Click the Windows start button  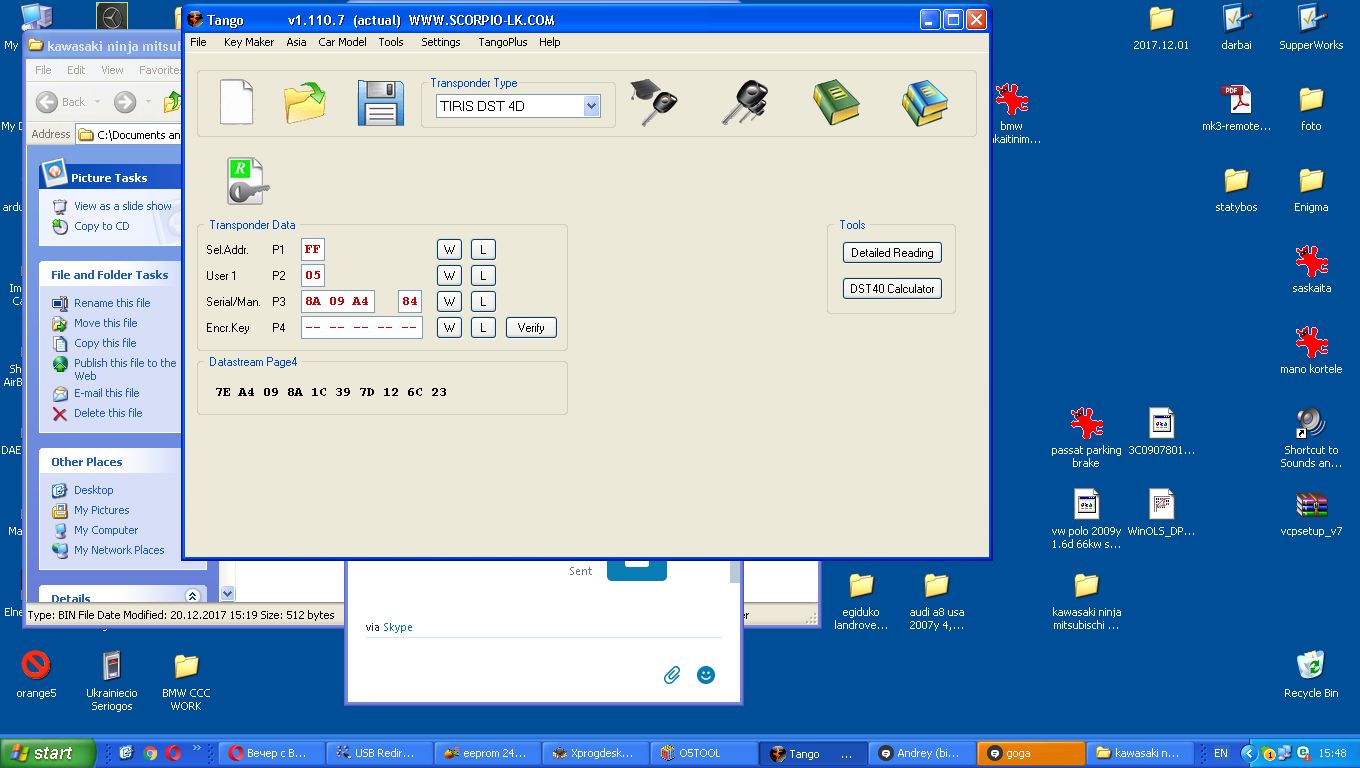48,753
